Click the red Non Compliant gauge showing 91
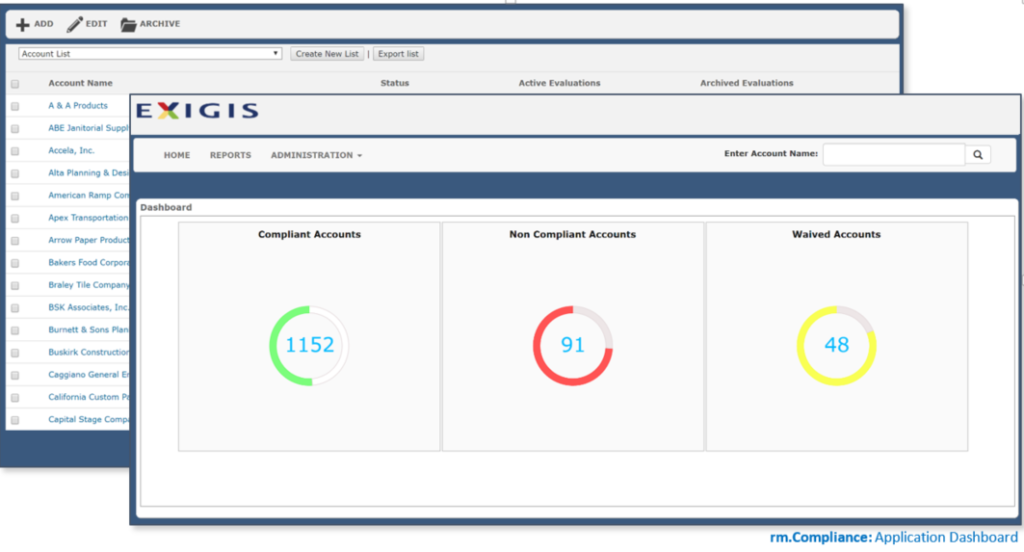1024x552 pixels. (573, 345)
